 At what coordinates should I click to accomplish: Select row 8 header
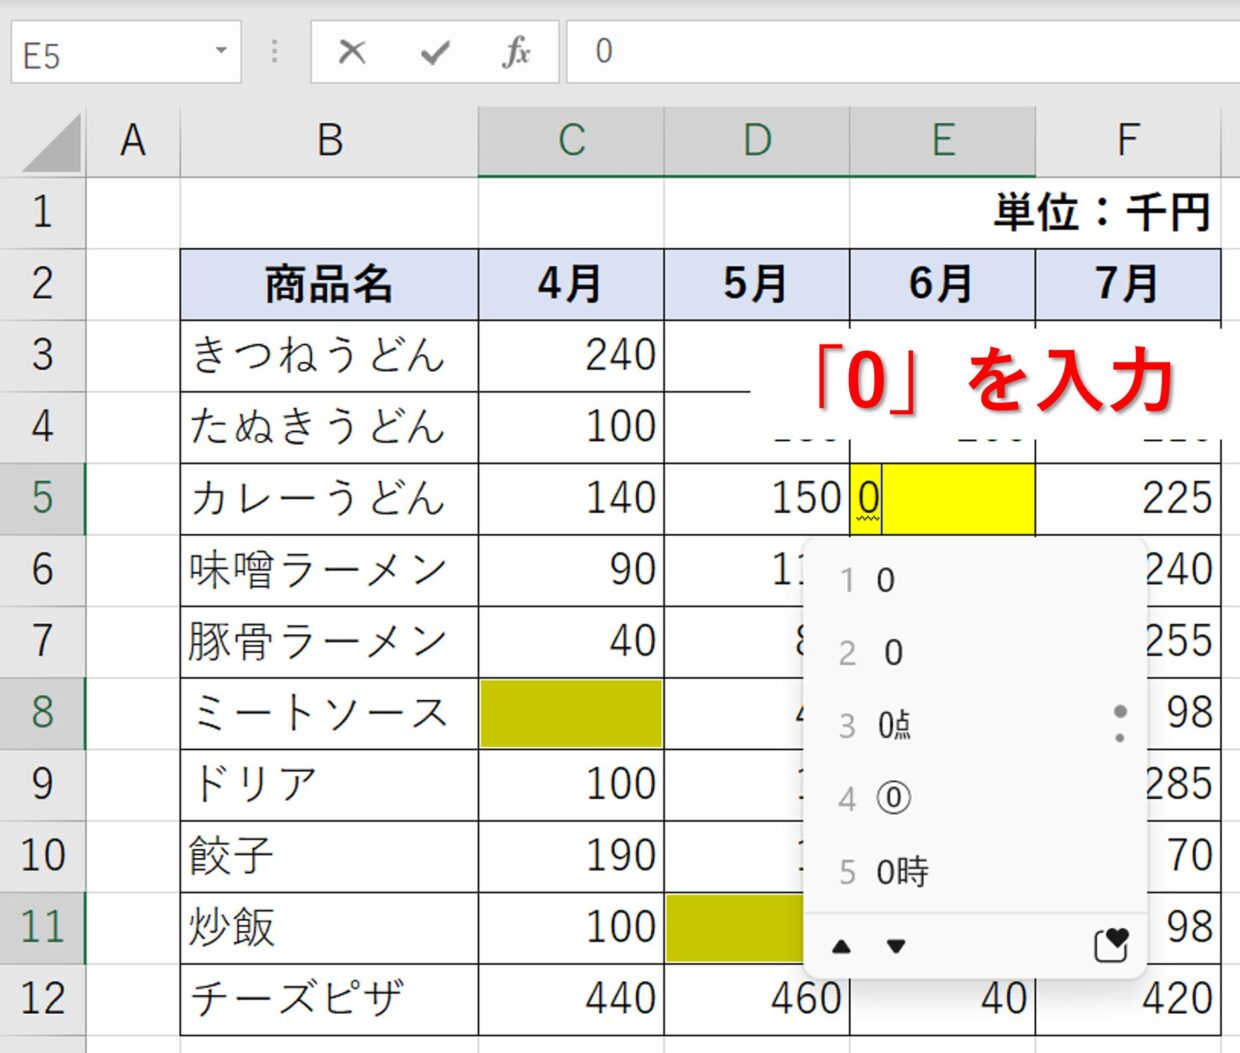point(42,713)
